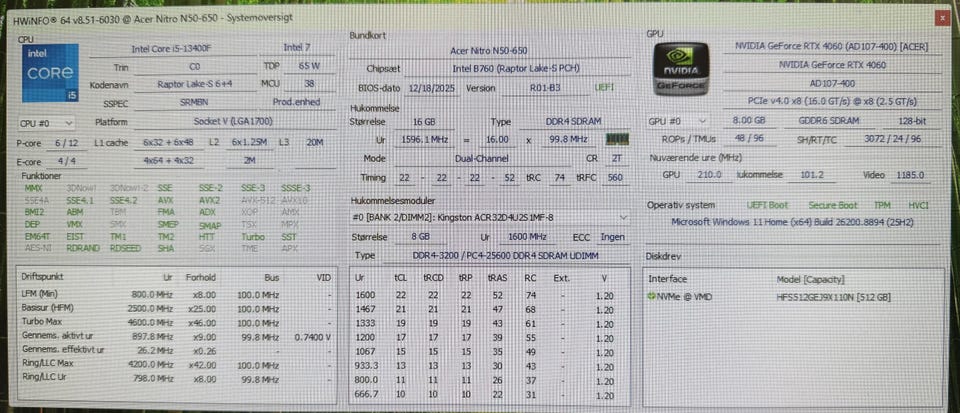Click the AD107-400 GPU chip value
The image size is (960, 413).
831,83
